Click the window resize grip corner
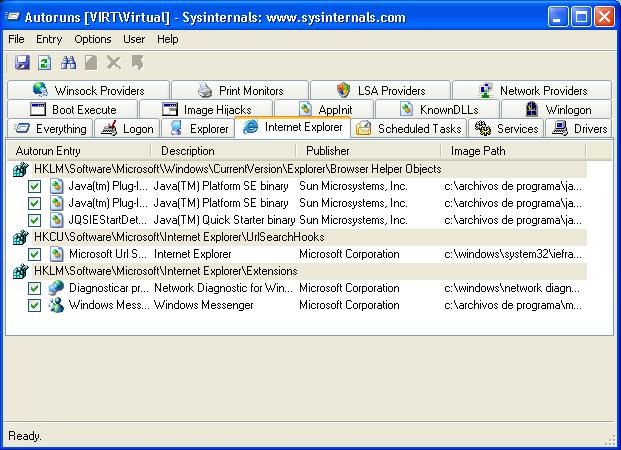This screenshot has height=450, width=621. [612, 440]
